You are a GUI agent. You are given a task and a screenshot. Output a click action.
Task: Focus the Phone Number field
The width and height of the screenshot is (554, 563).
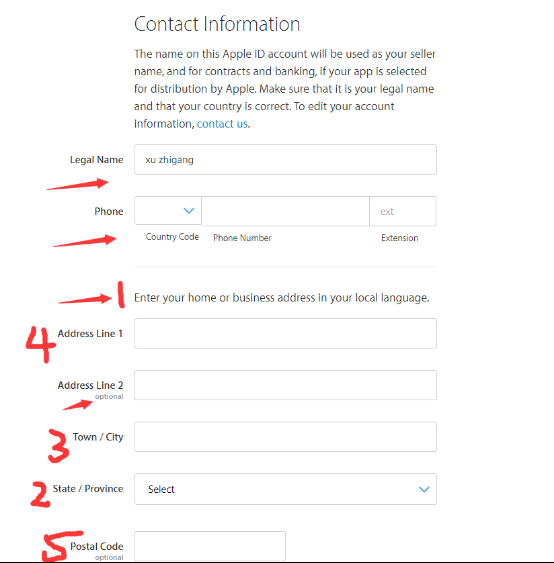(x=285, y=211)
